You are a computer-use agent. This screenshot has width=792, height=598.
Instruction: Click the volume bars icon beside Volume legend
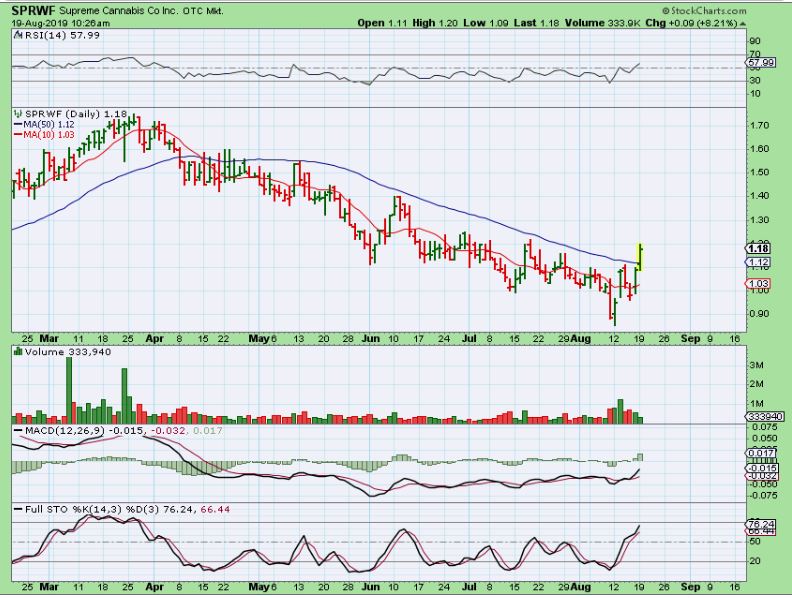pyautogui.click(x=18, y=352)
